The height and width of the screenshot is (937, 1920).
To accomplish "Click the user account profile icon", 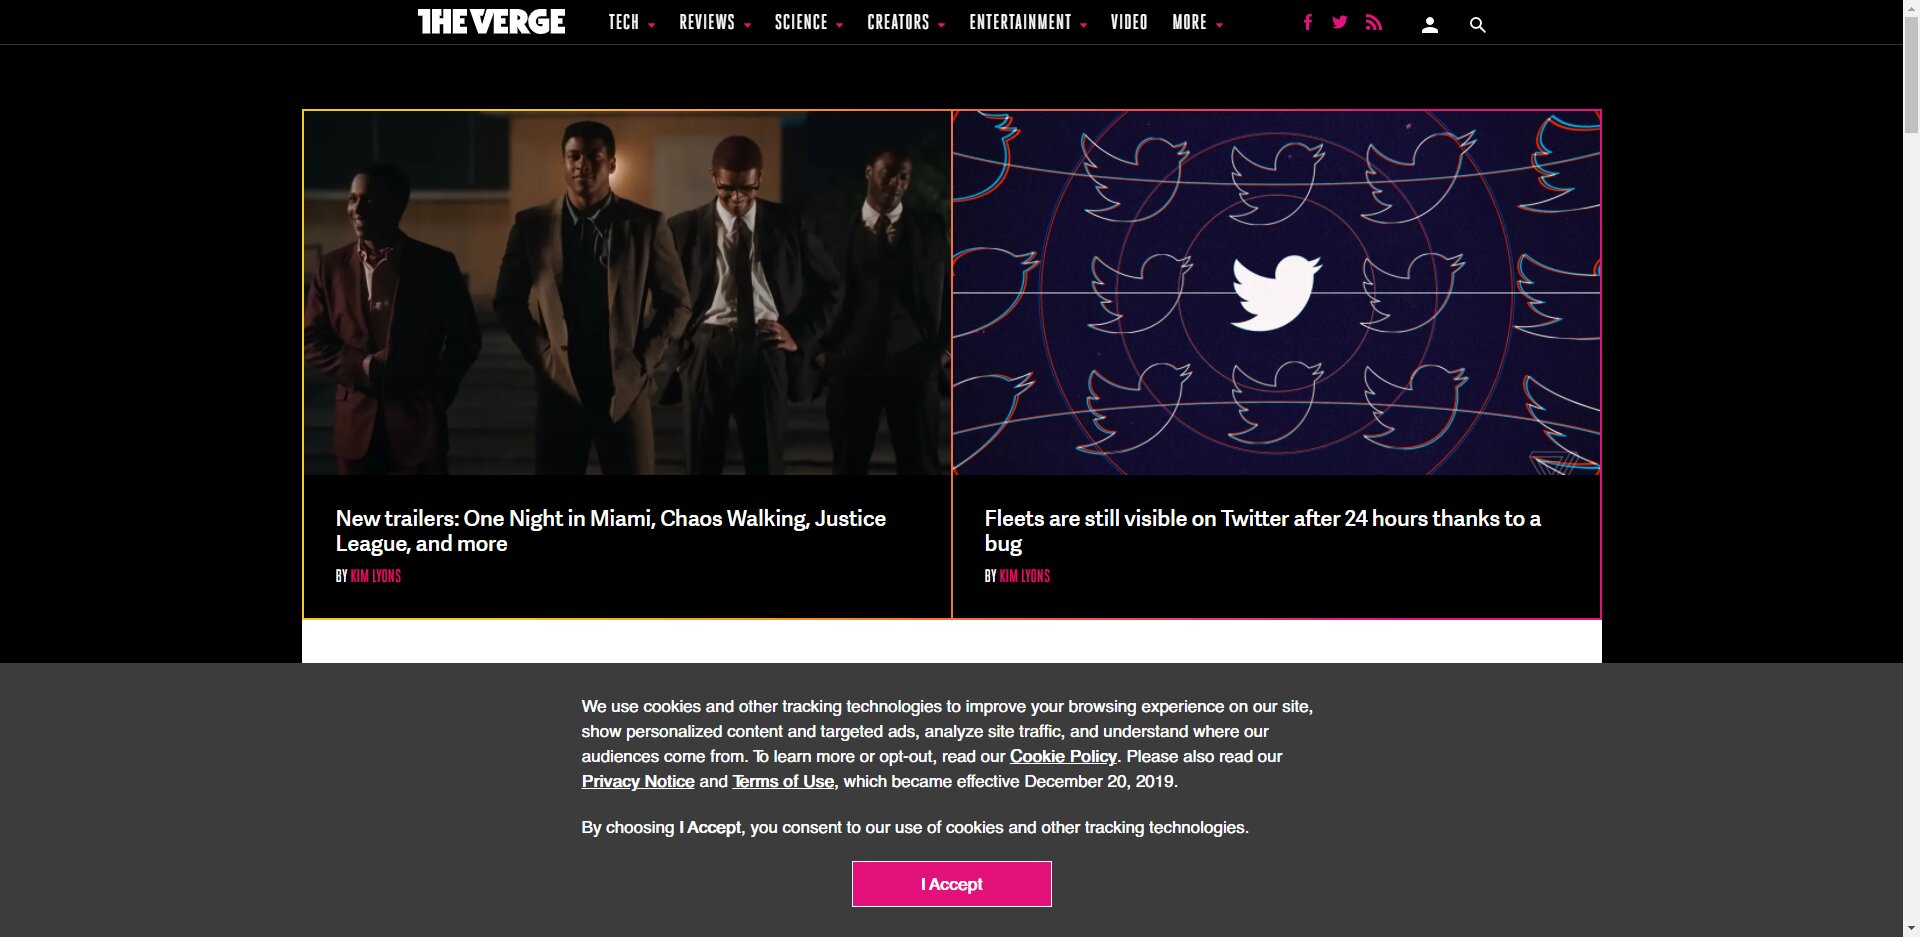I will point(1430,25).
